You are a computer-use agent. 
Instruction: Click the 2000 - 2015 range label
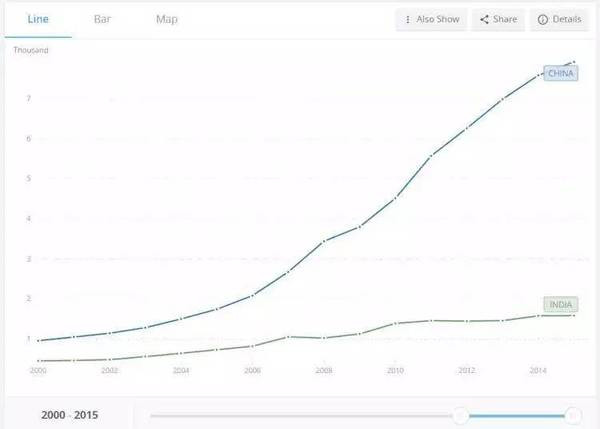click(70, 415)
